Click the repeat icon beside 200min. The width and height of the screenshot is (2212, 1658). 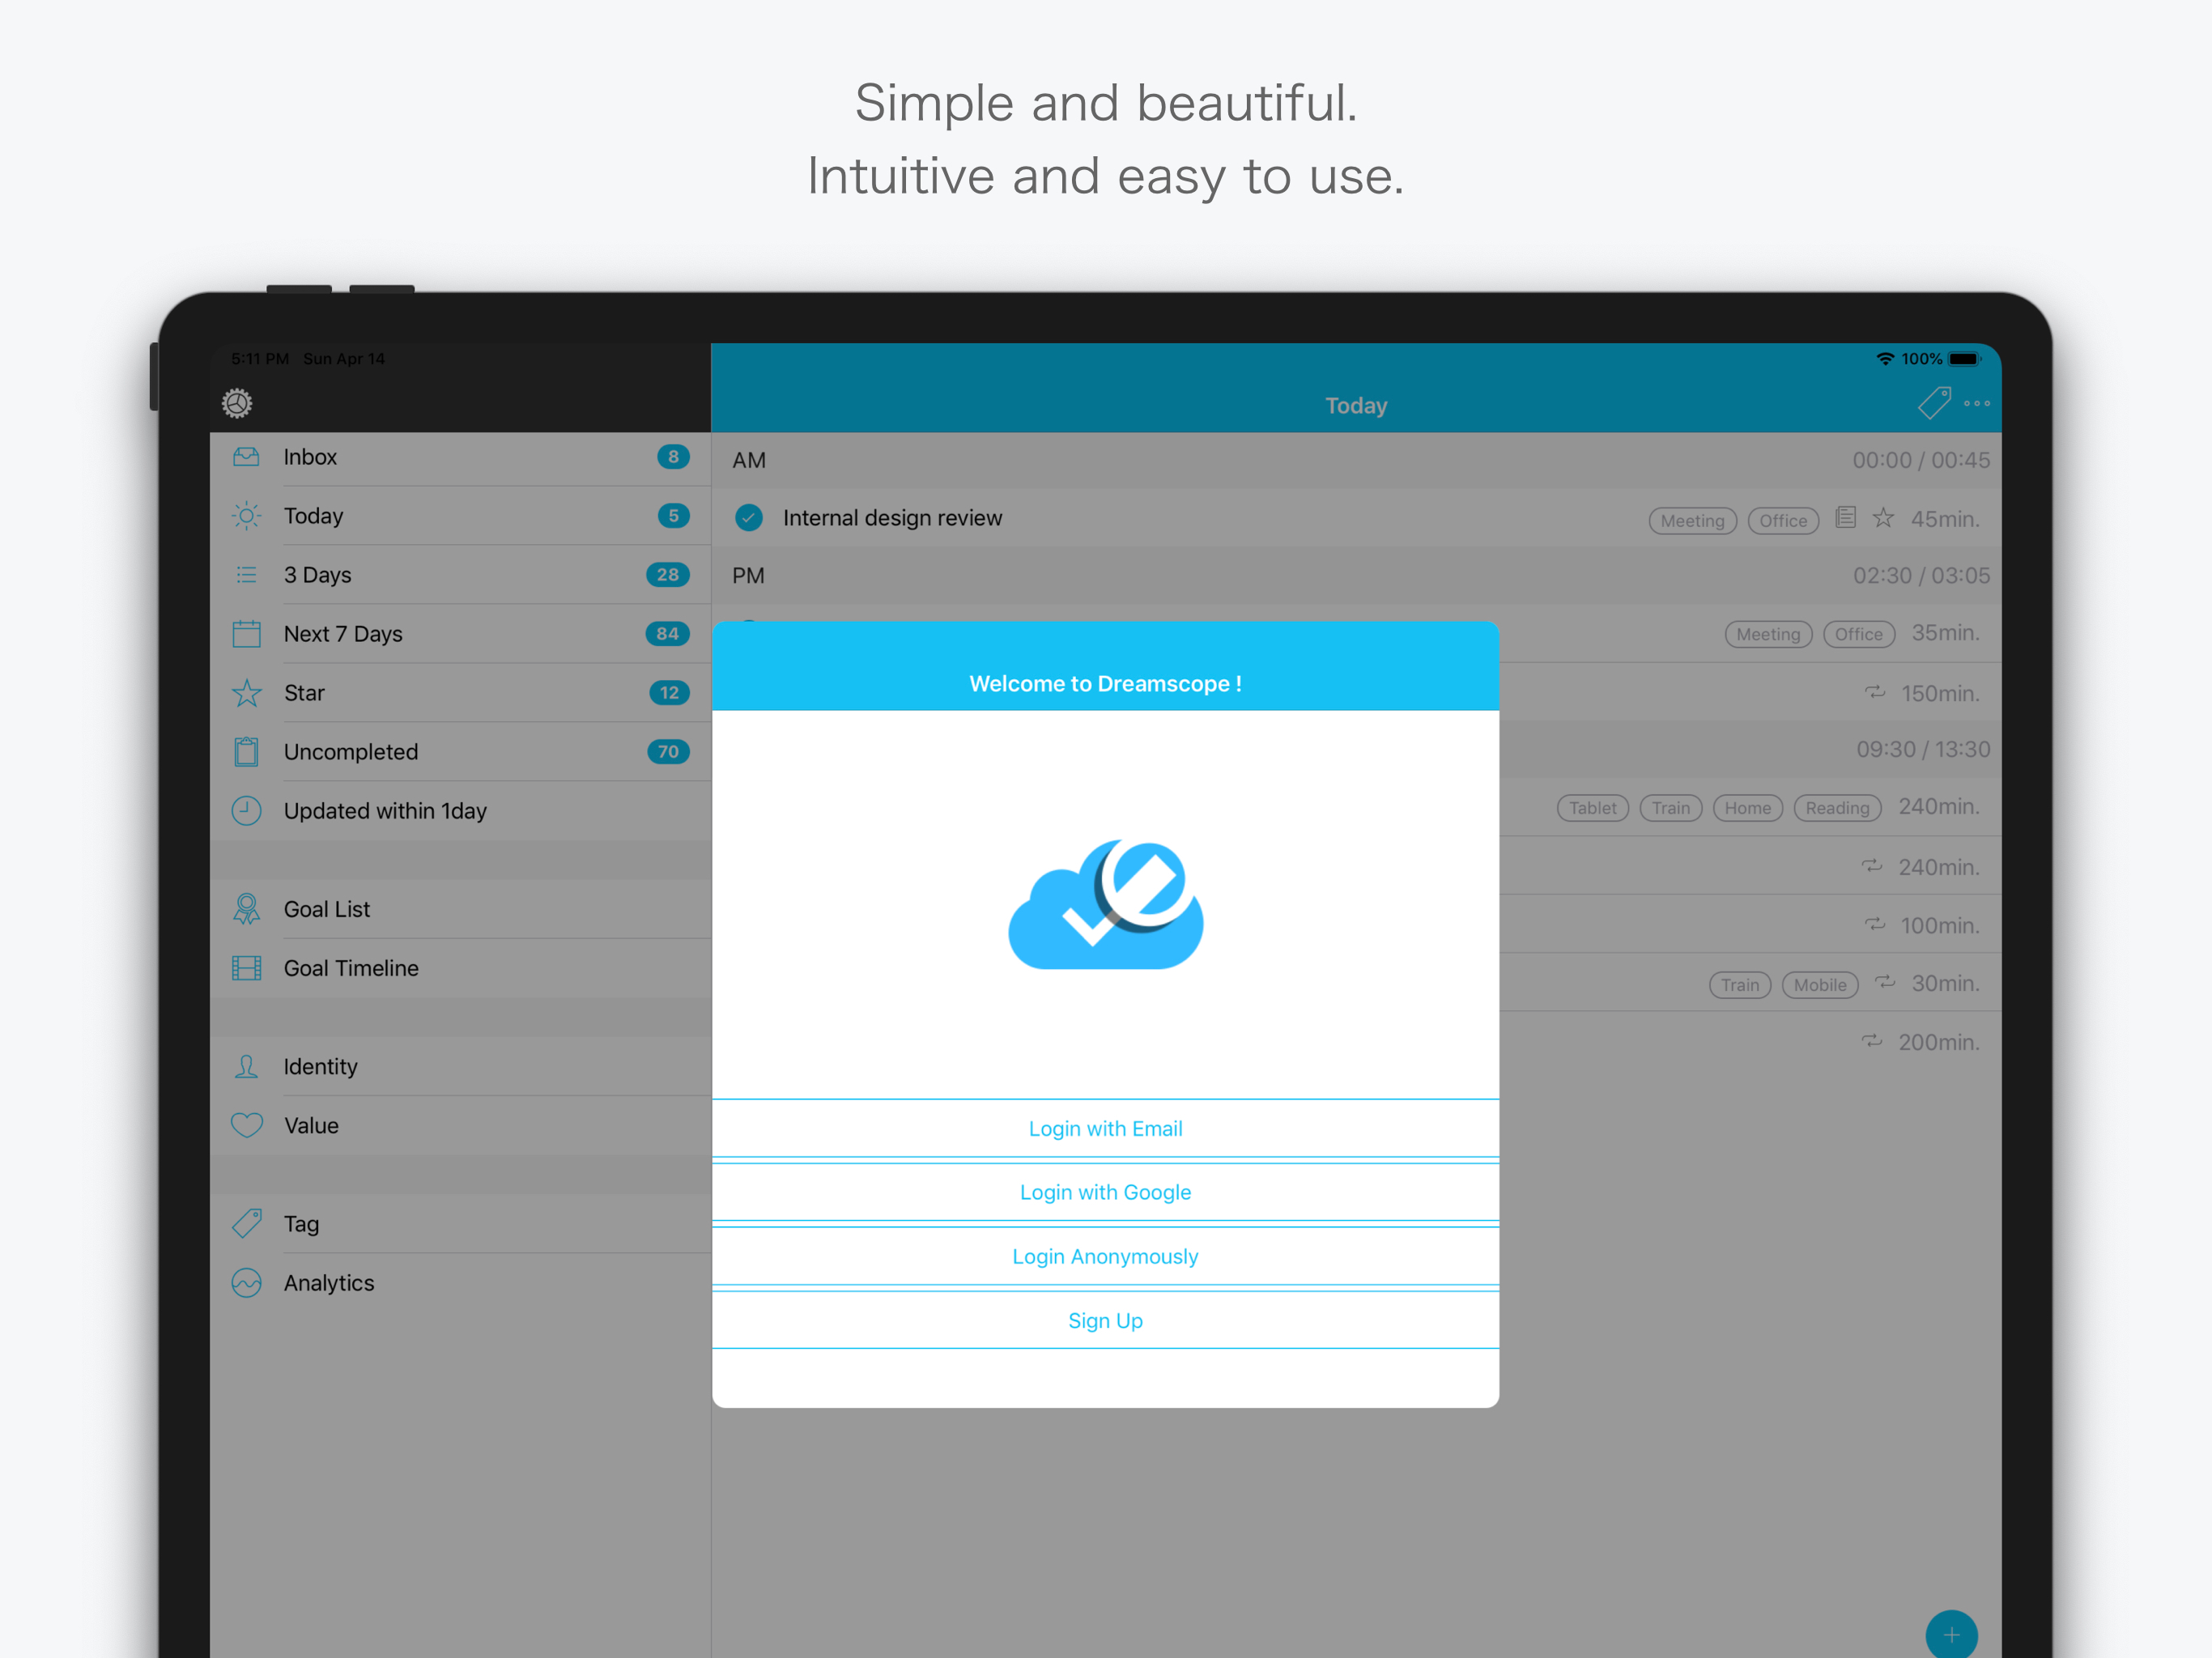(1871, 1041)
